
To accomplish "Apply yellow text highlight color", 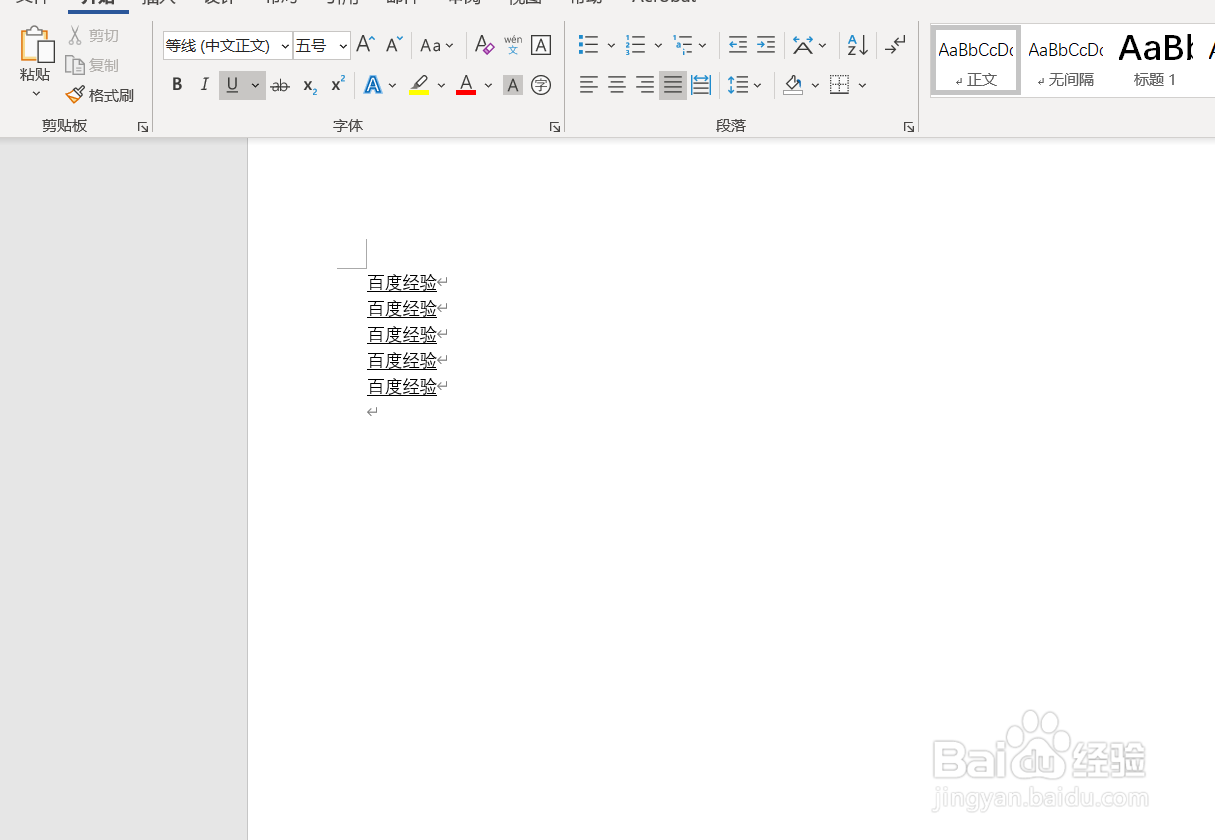I will click(419, 85).
